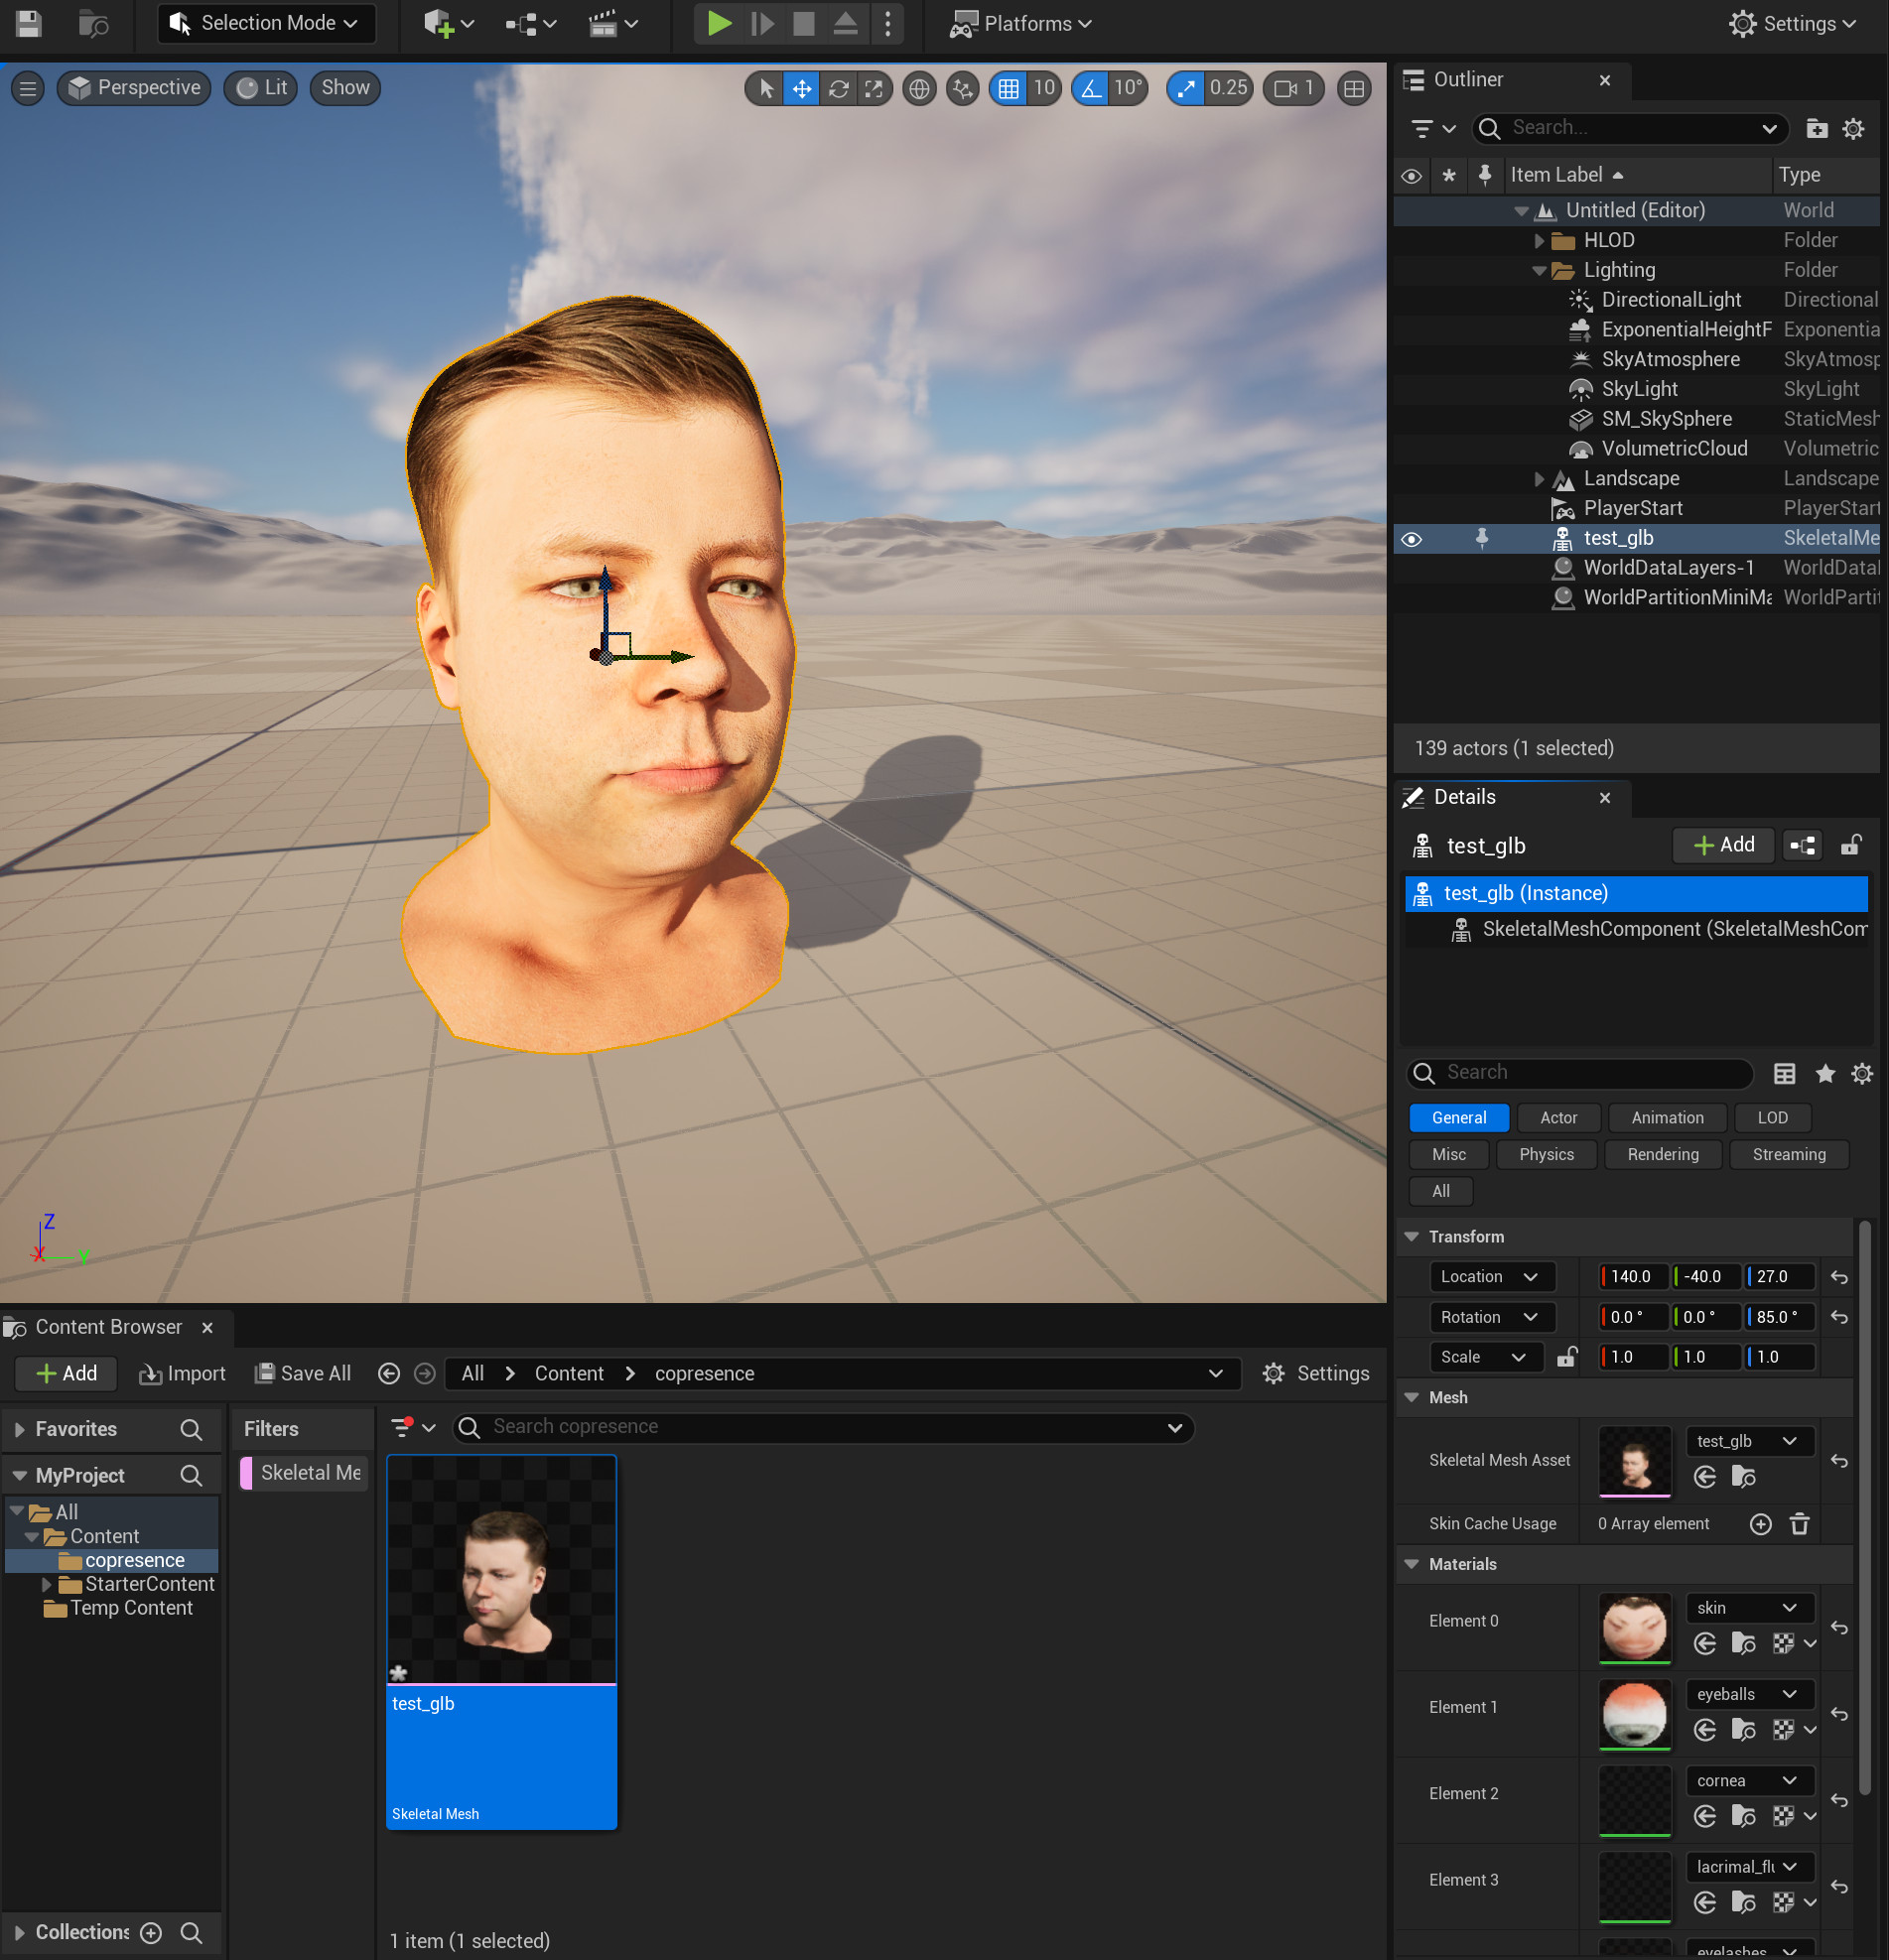Click the Skeletal Mesh Asset thumbnail
Screen dimensions: 1889x1960
[x=1634, y=1460]
